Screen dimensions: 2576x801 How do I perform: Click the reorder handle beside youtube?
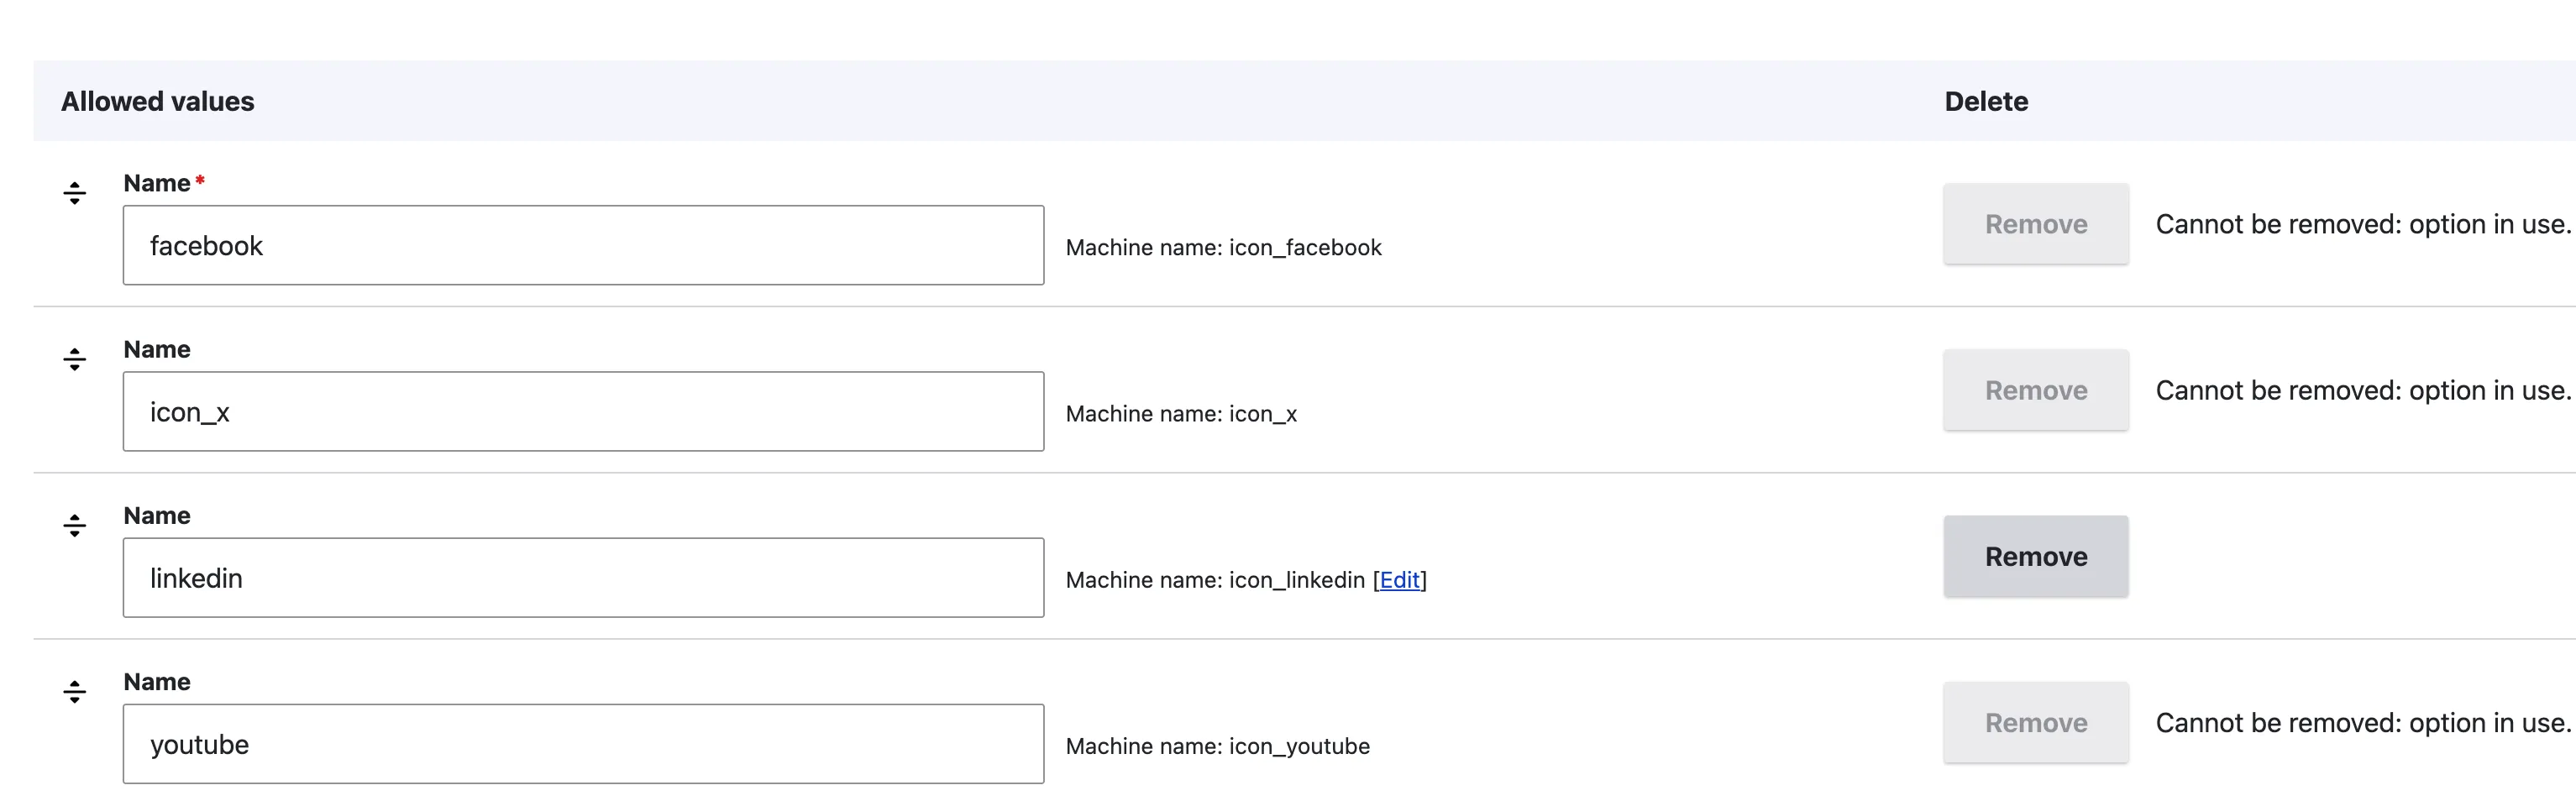click(75, 691)
